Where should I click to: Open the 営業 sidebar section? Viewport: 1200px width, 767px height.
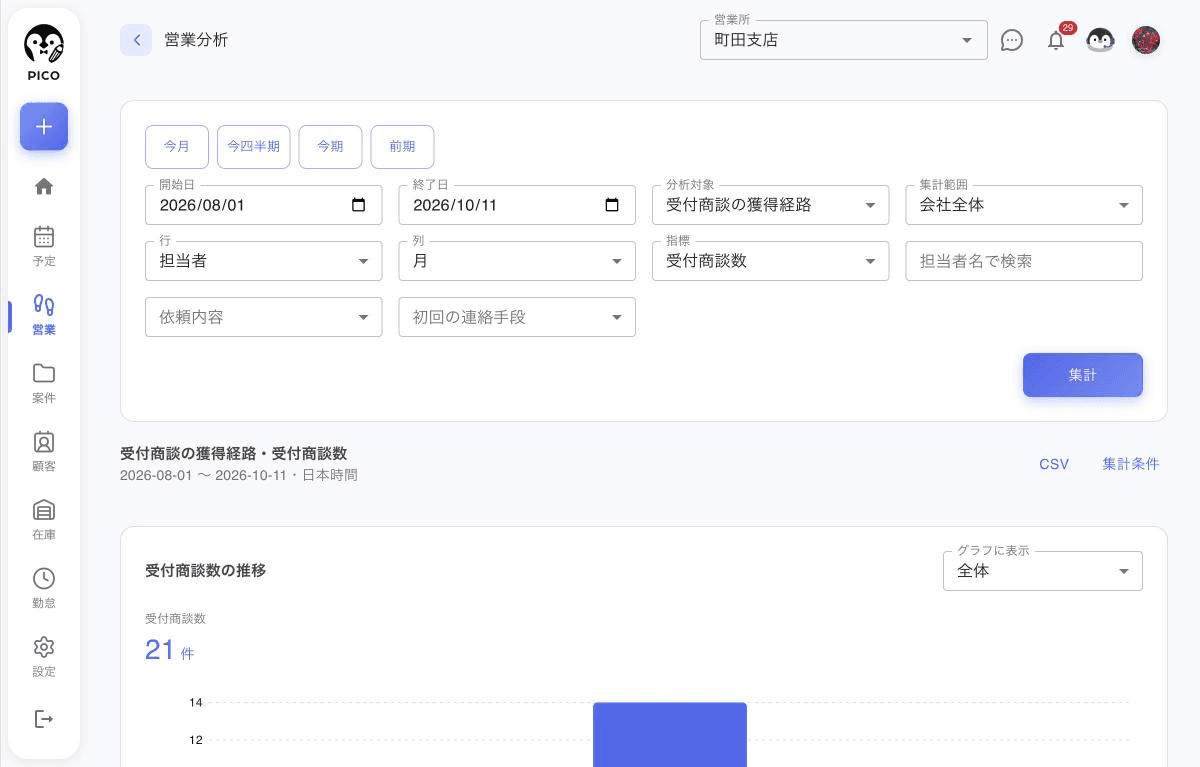coord(44,314)
